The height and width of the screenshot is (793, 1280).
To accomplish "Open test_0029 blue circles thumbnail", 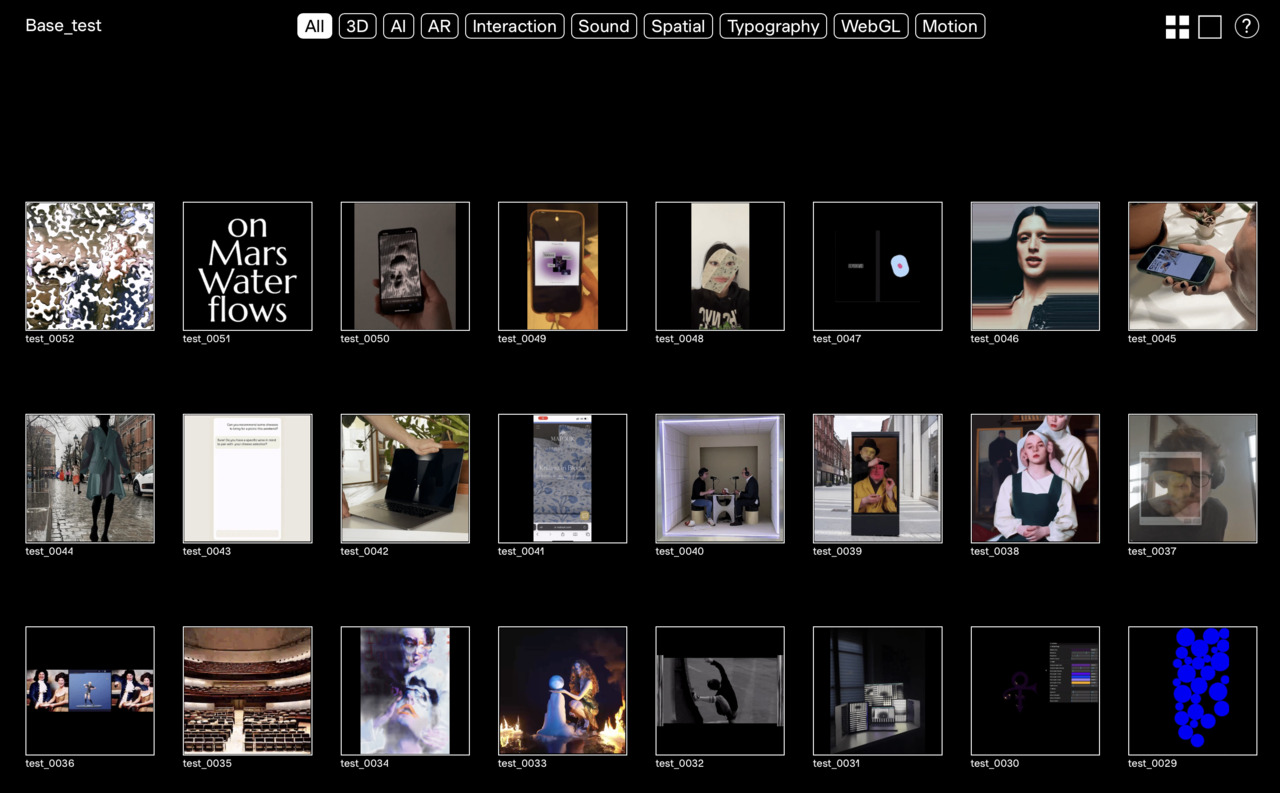I will (1192, 691).
